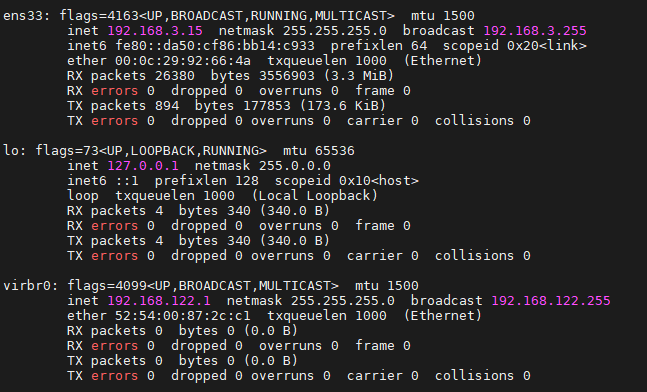Screen dimensions: 647x392
Task: Click the broadcast address 192.168.122.255
Action: point(551,301)
